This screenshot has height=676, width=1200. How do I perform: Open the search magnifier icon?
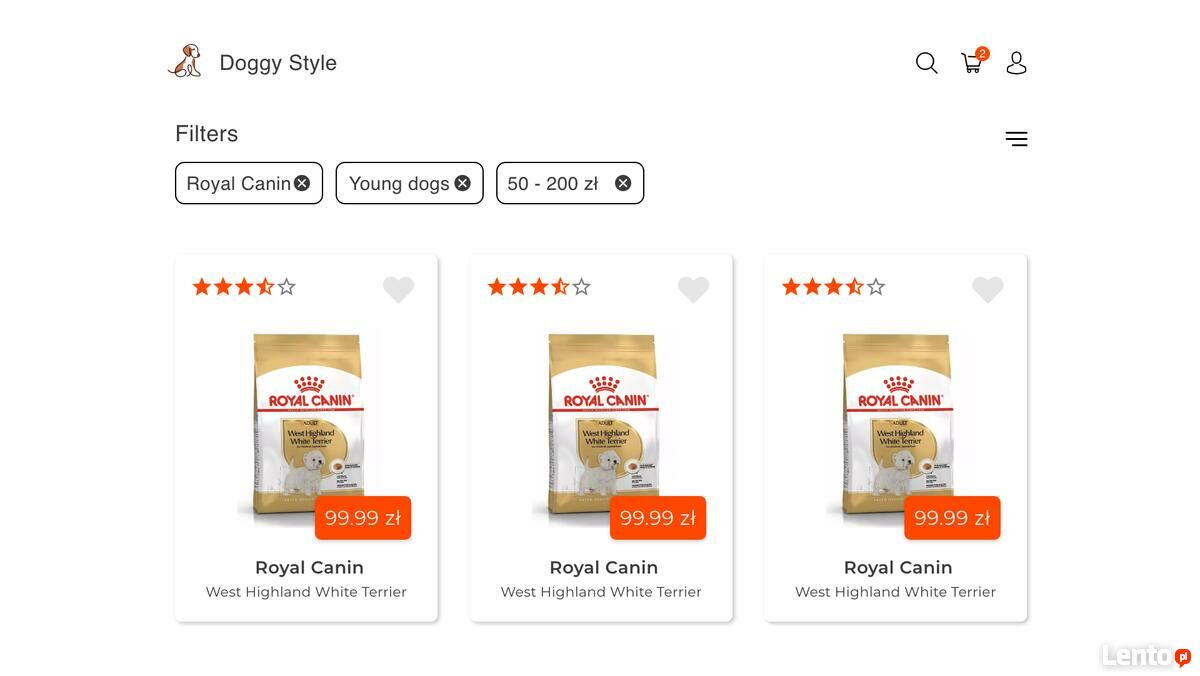926,63
